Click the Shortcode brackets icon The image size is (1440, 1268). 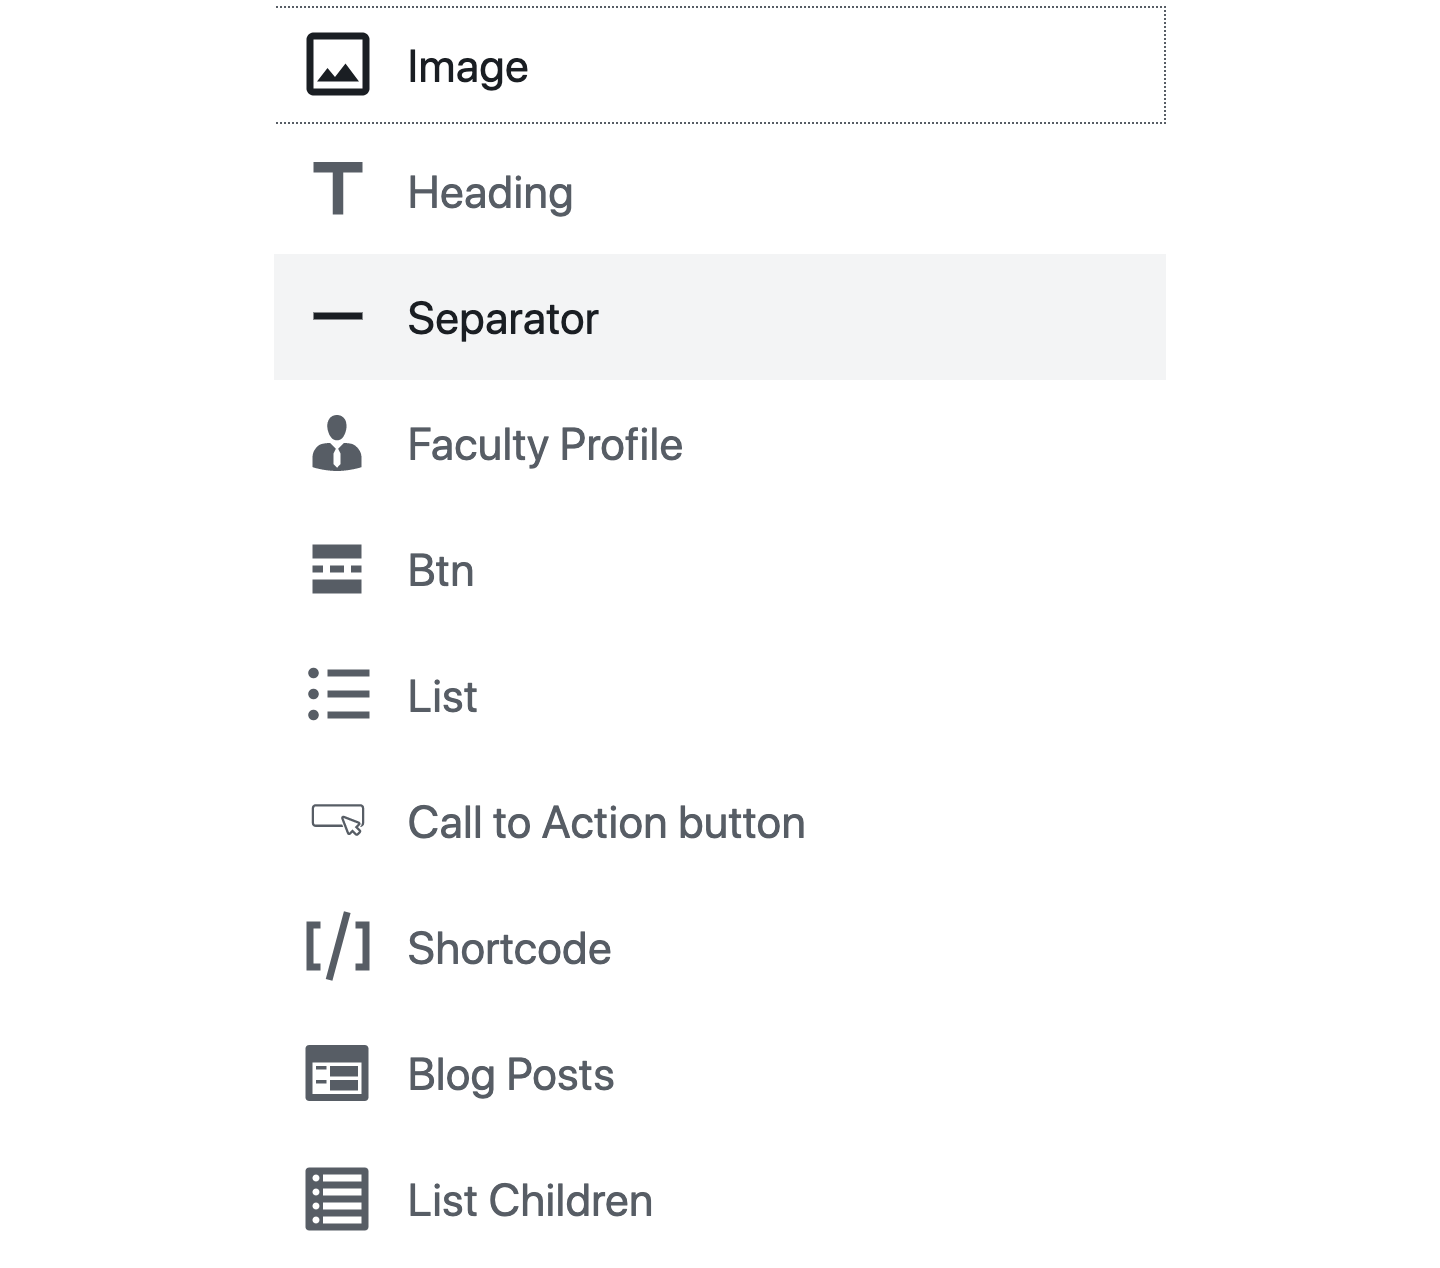(338, 946)
